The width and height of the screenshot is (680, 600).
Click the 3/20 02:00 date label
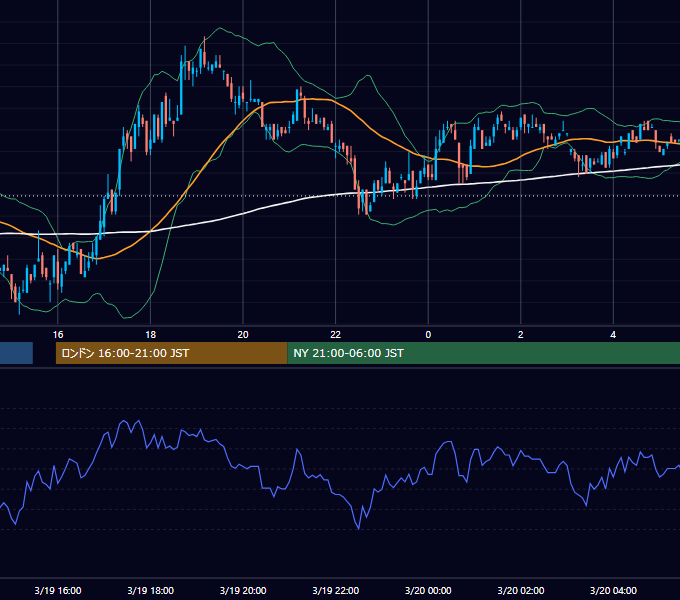point(520,590)
